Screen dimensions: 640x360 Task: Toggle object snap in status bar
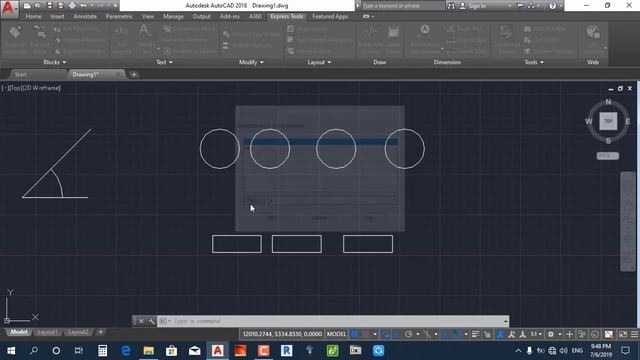[x=457, y=334]
